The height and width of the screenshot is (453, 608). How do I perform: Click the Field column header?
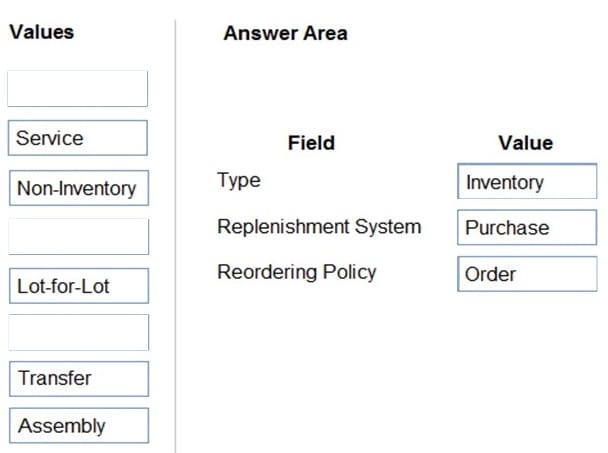pyautogui.click(x=311, y=143)
